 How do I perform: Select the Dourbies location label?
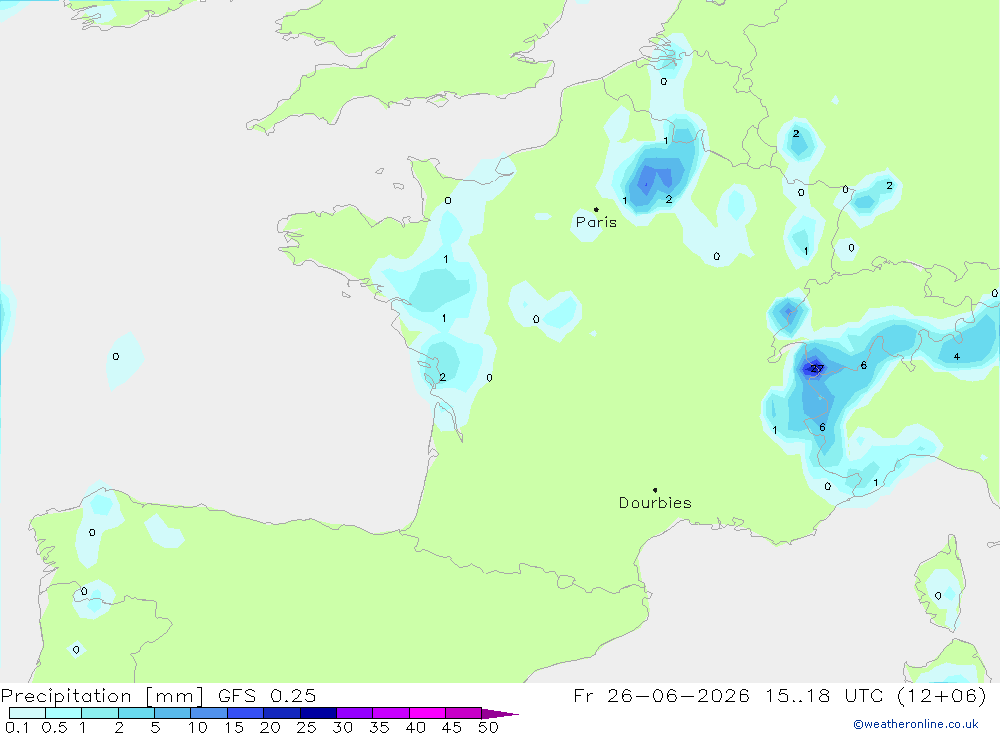pyautogui.click(x=655, y=503)
